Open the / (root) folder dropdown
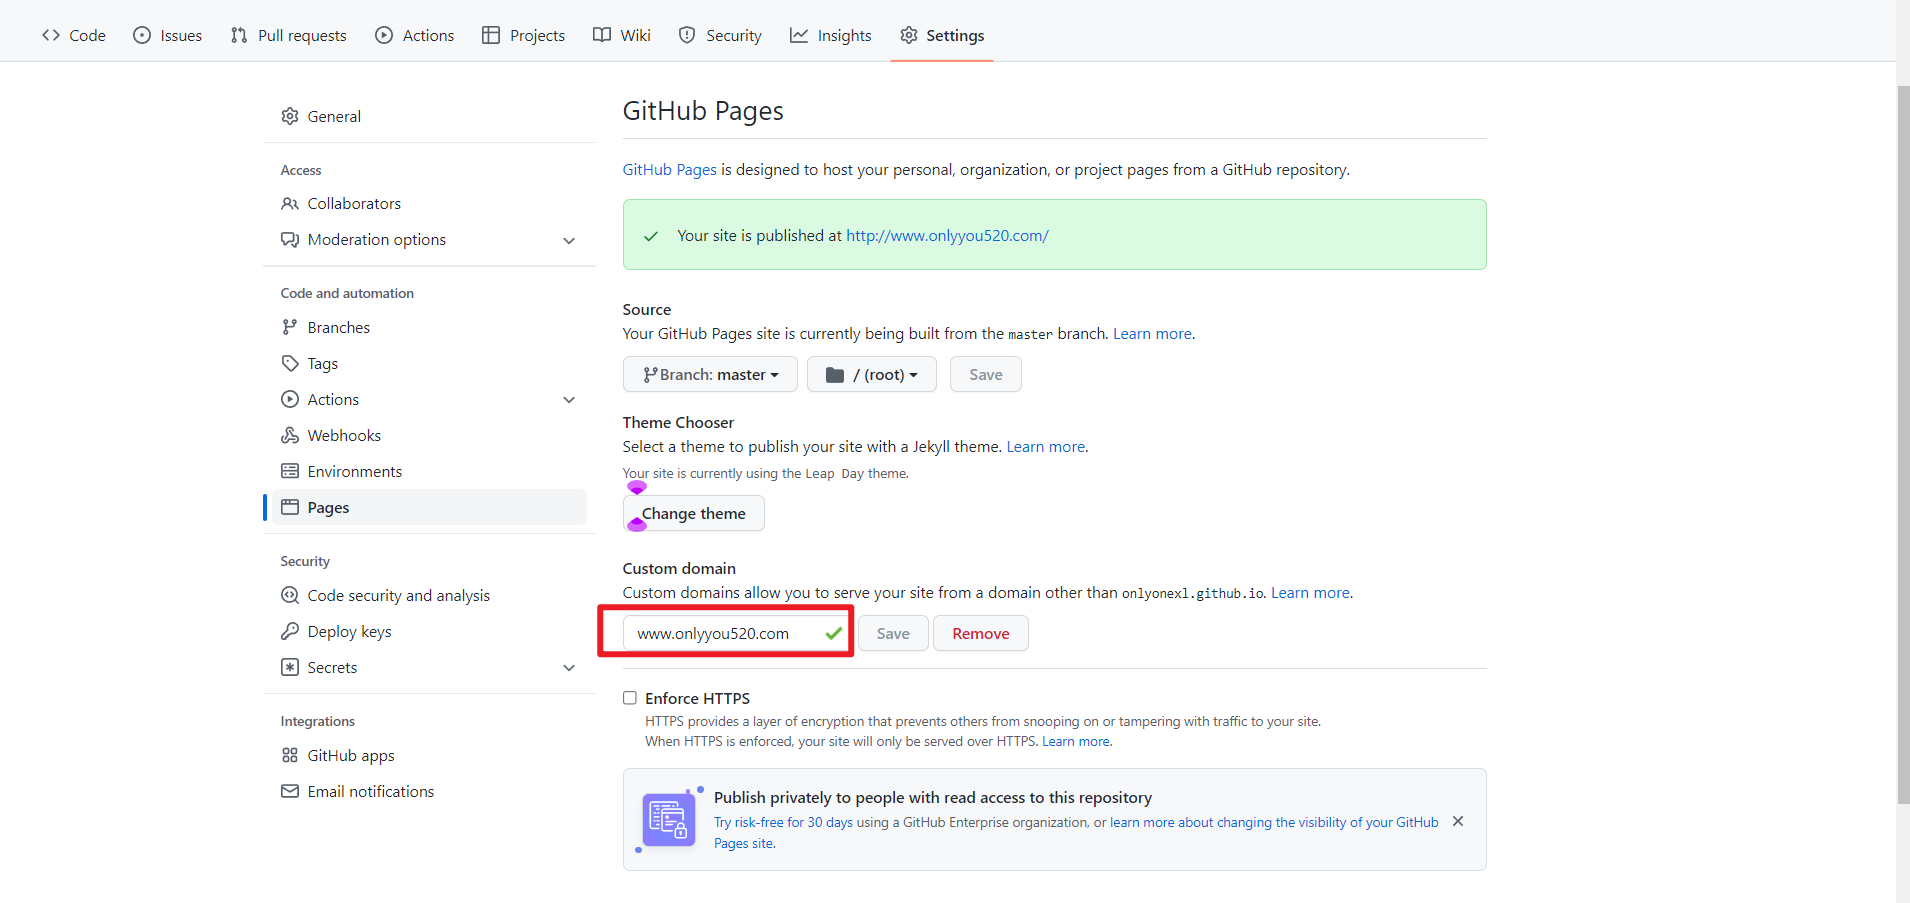1910x903 pixels. click(871, 374)
